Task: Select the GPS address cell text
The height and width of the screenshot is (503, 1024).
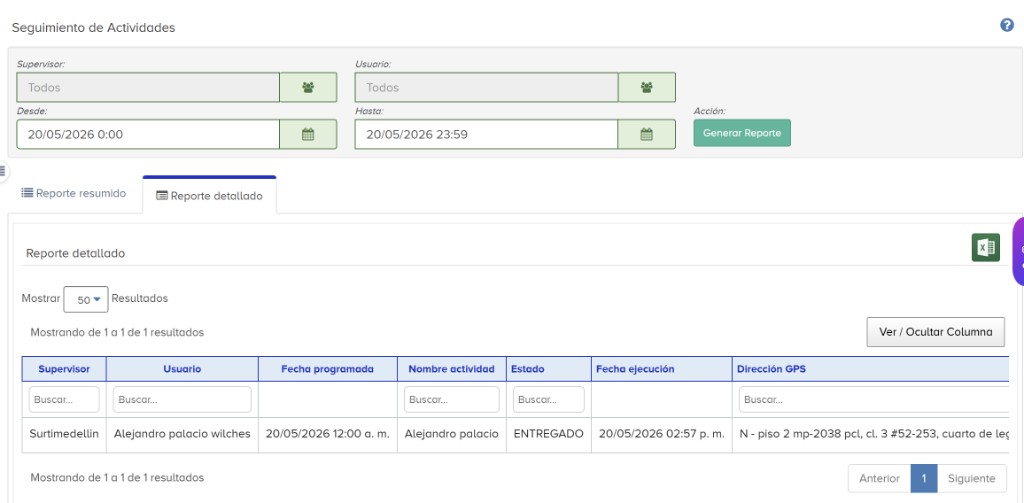Action: (874, 434)
